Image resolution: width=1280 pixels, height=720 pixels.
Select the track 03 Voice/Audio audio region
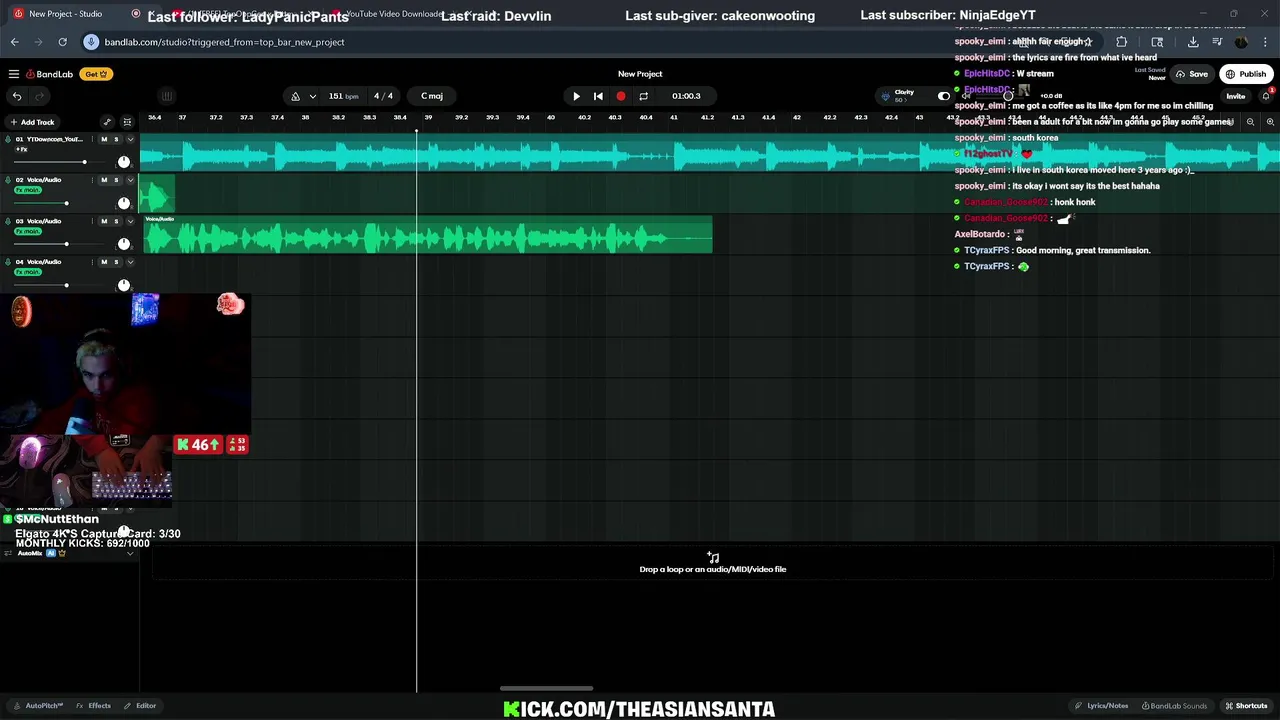[x=428, y=234]
